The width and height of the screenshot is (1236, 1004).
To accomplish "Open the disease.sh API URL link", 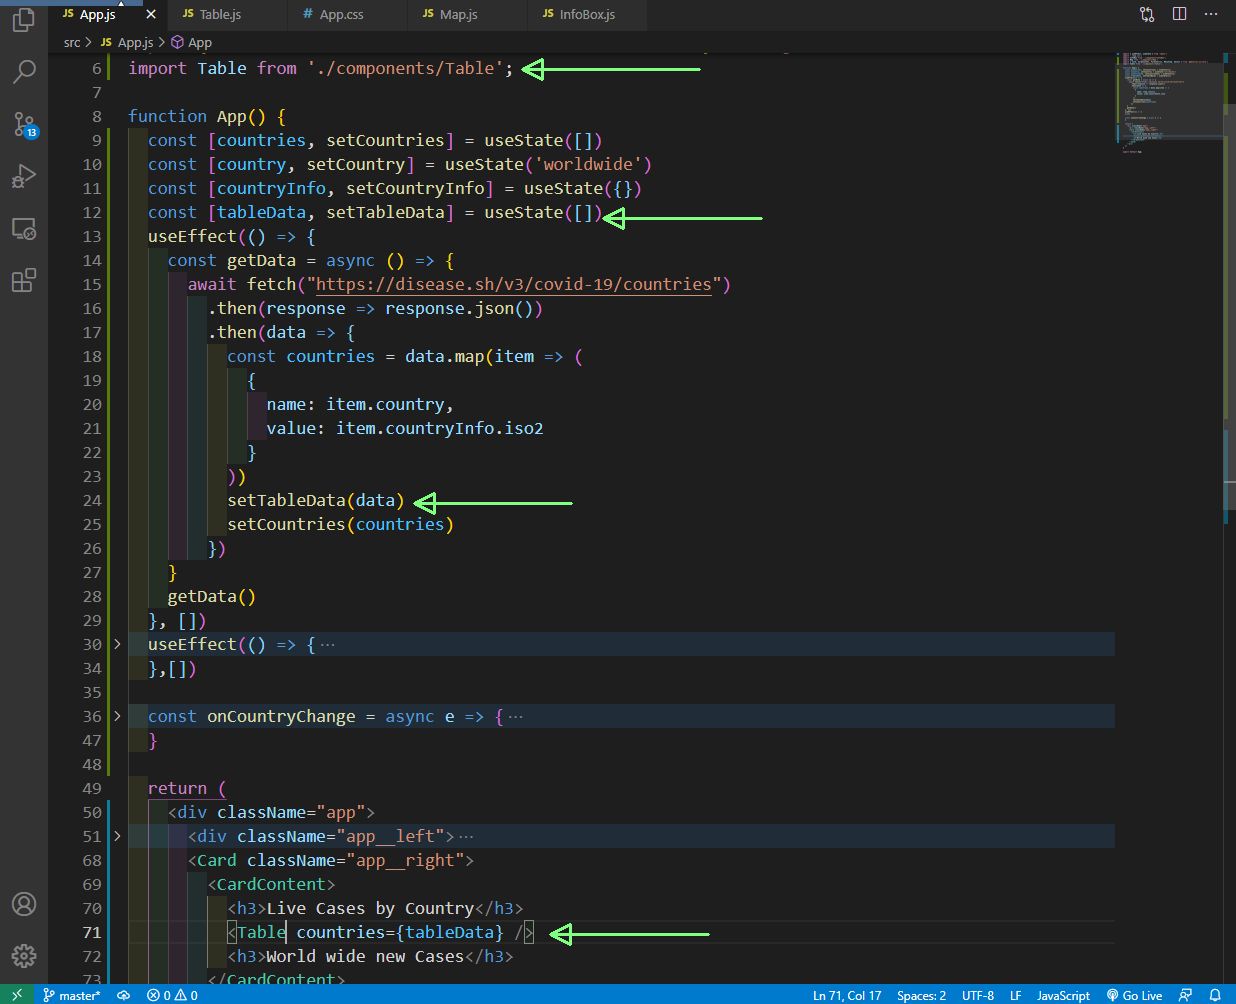I will click(514, 284).
